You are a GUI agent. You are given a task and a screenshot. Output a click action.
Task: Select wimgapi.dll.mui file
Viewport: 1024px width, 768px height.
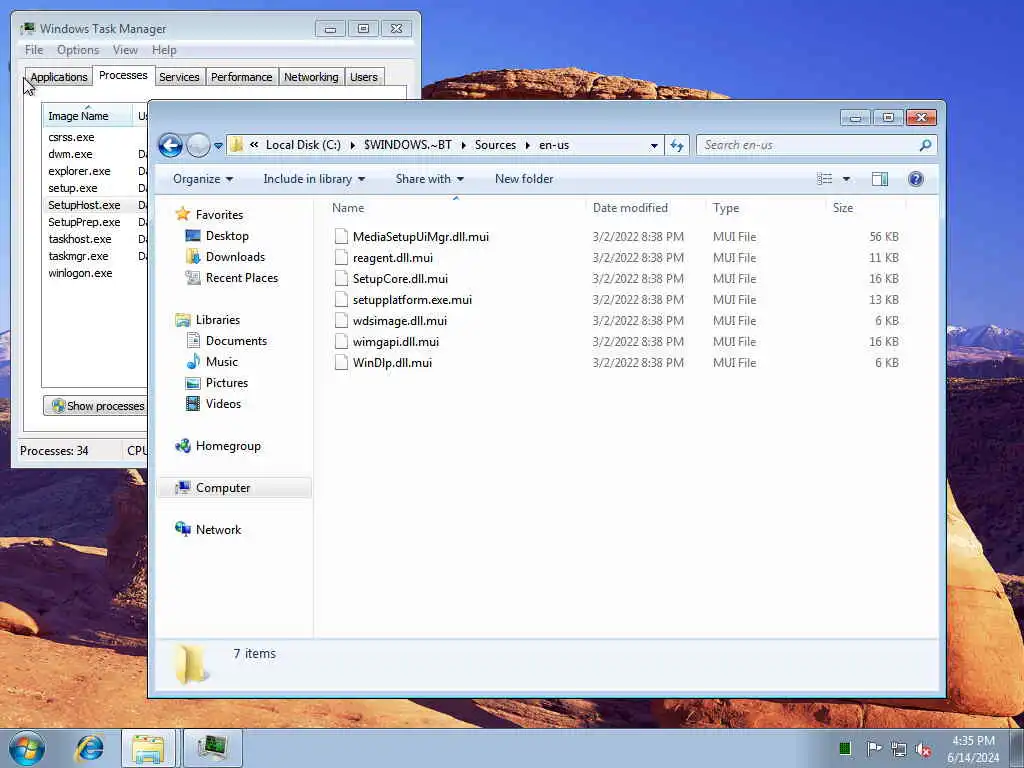396,342
